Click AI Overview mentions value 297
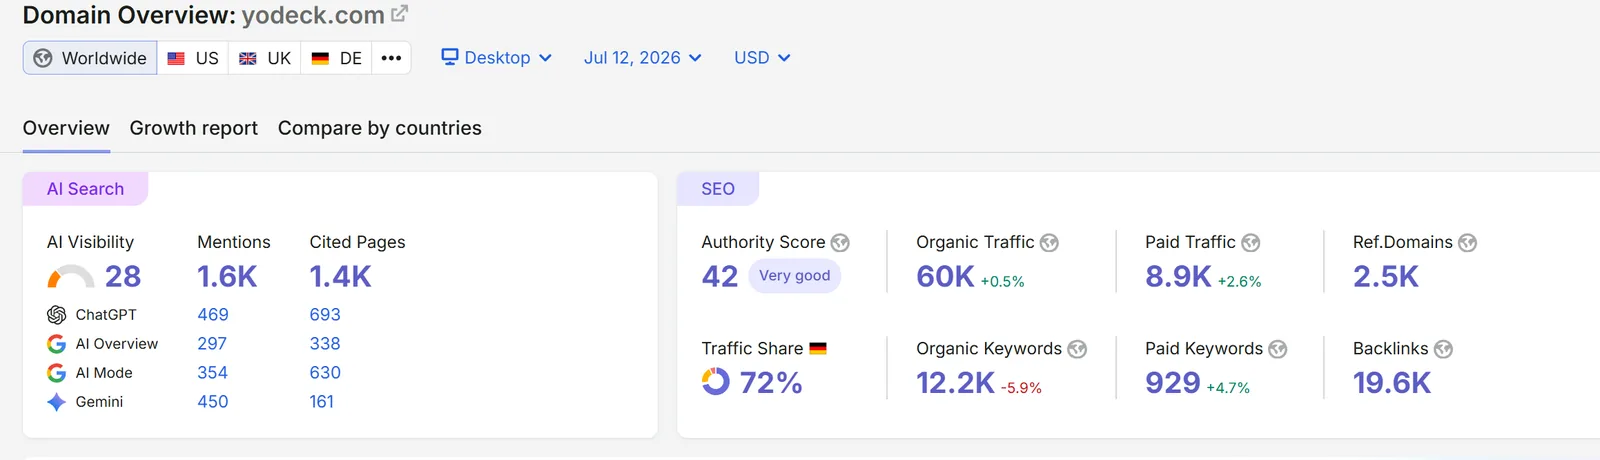The width and height of the screenshot is (1600, 460). (212, 344)
